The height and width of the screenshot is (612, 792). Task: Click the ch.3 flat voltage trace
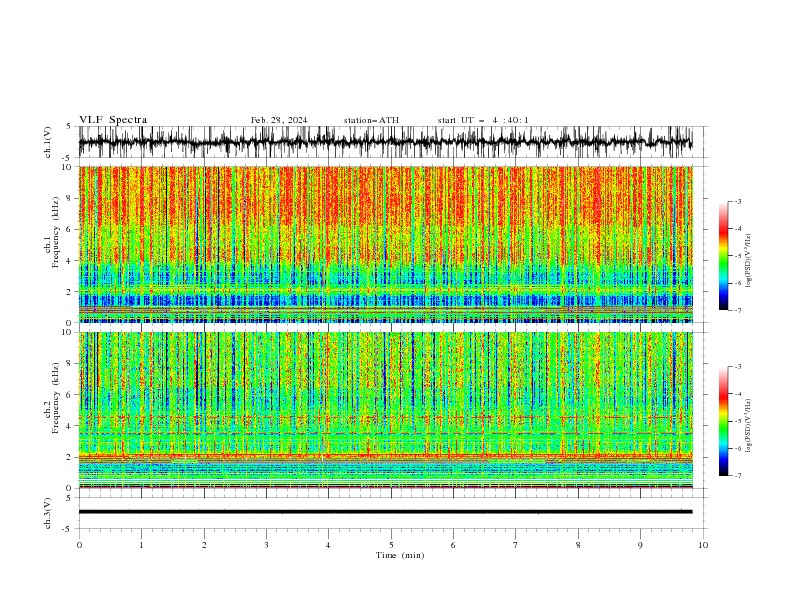[385, 512]
